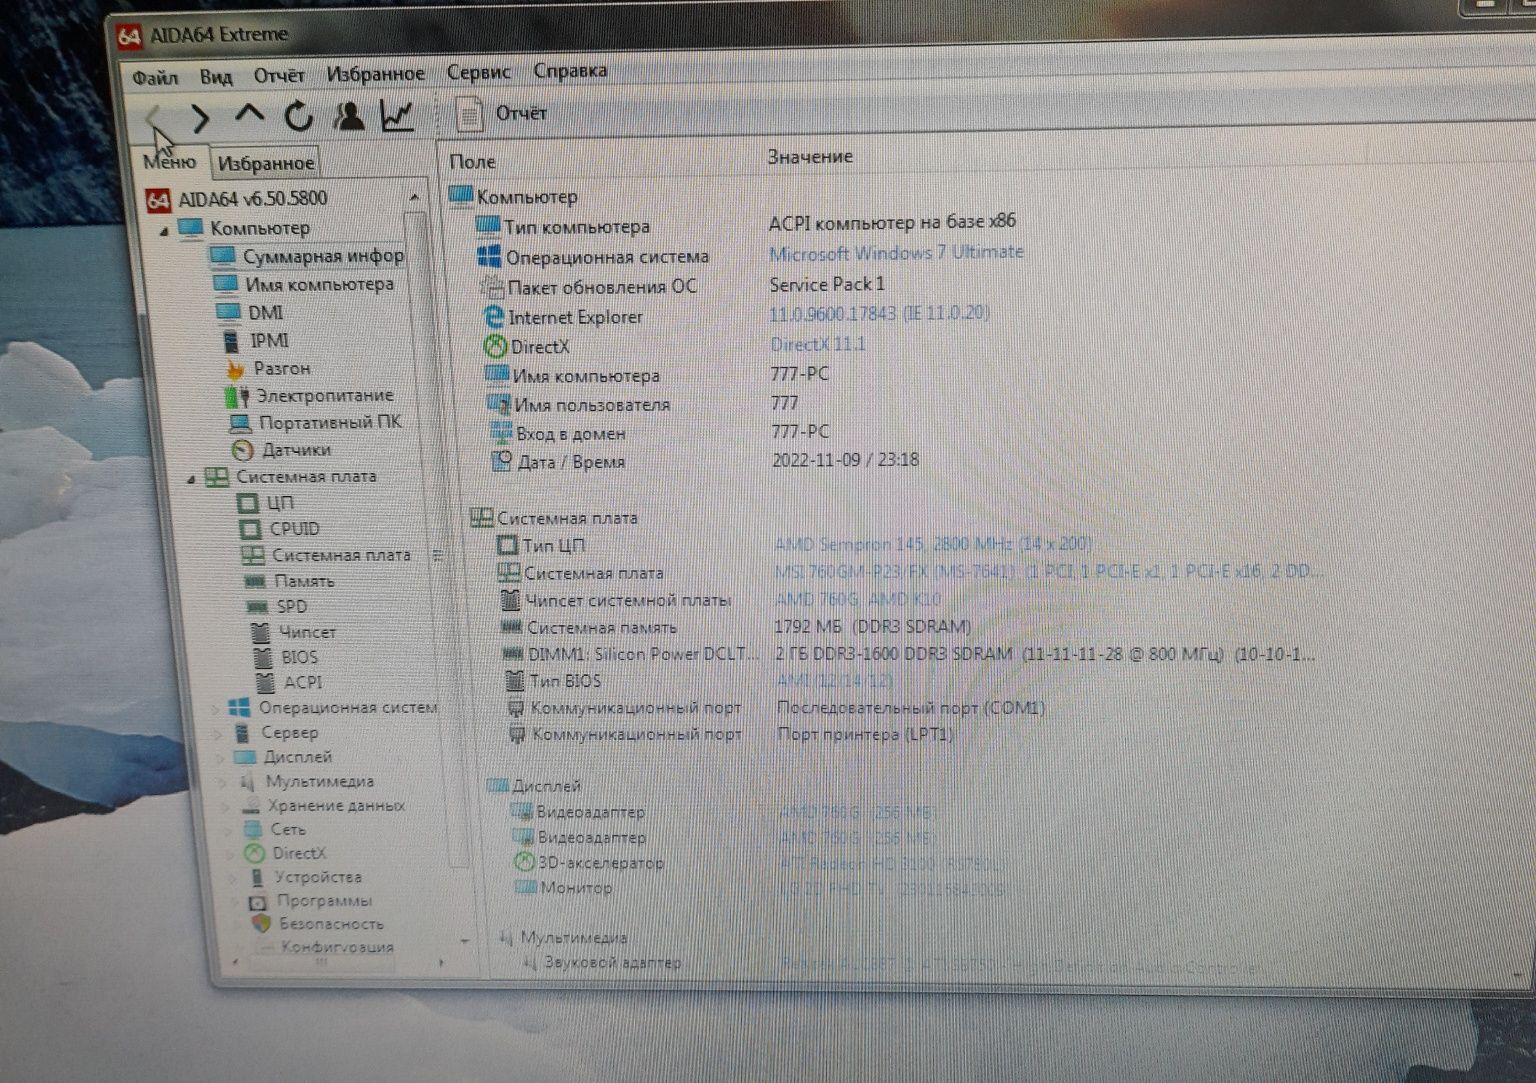The width and height of the screenshot is (1536, 1083).
Task: Open the Microsoft Windows 7 Ultimate link
Action: (896, 252)
